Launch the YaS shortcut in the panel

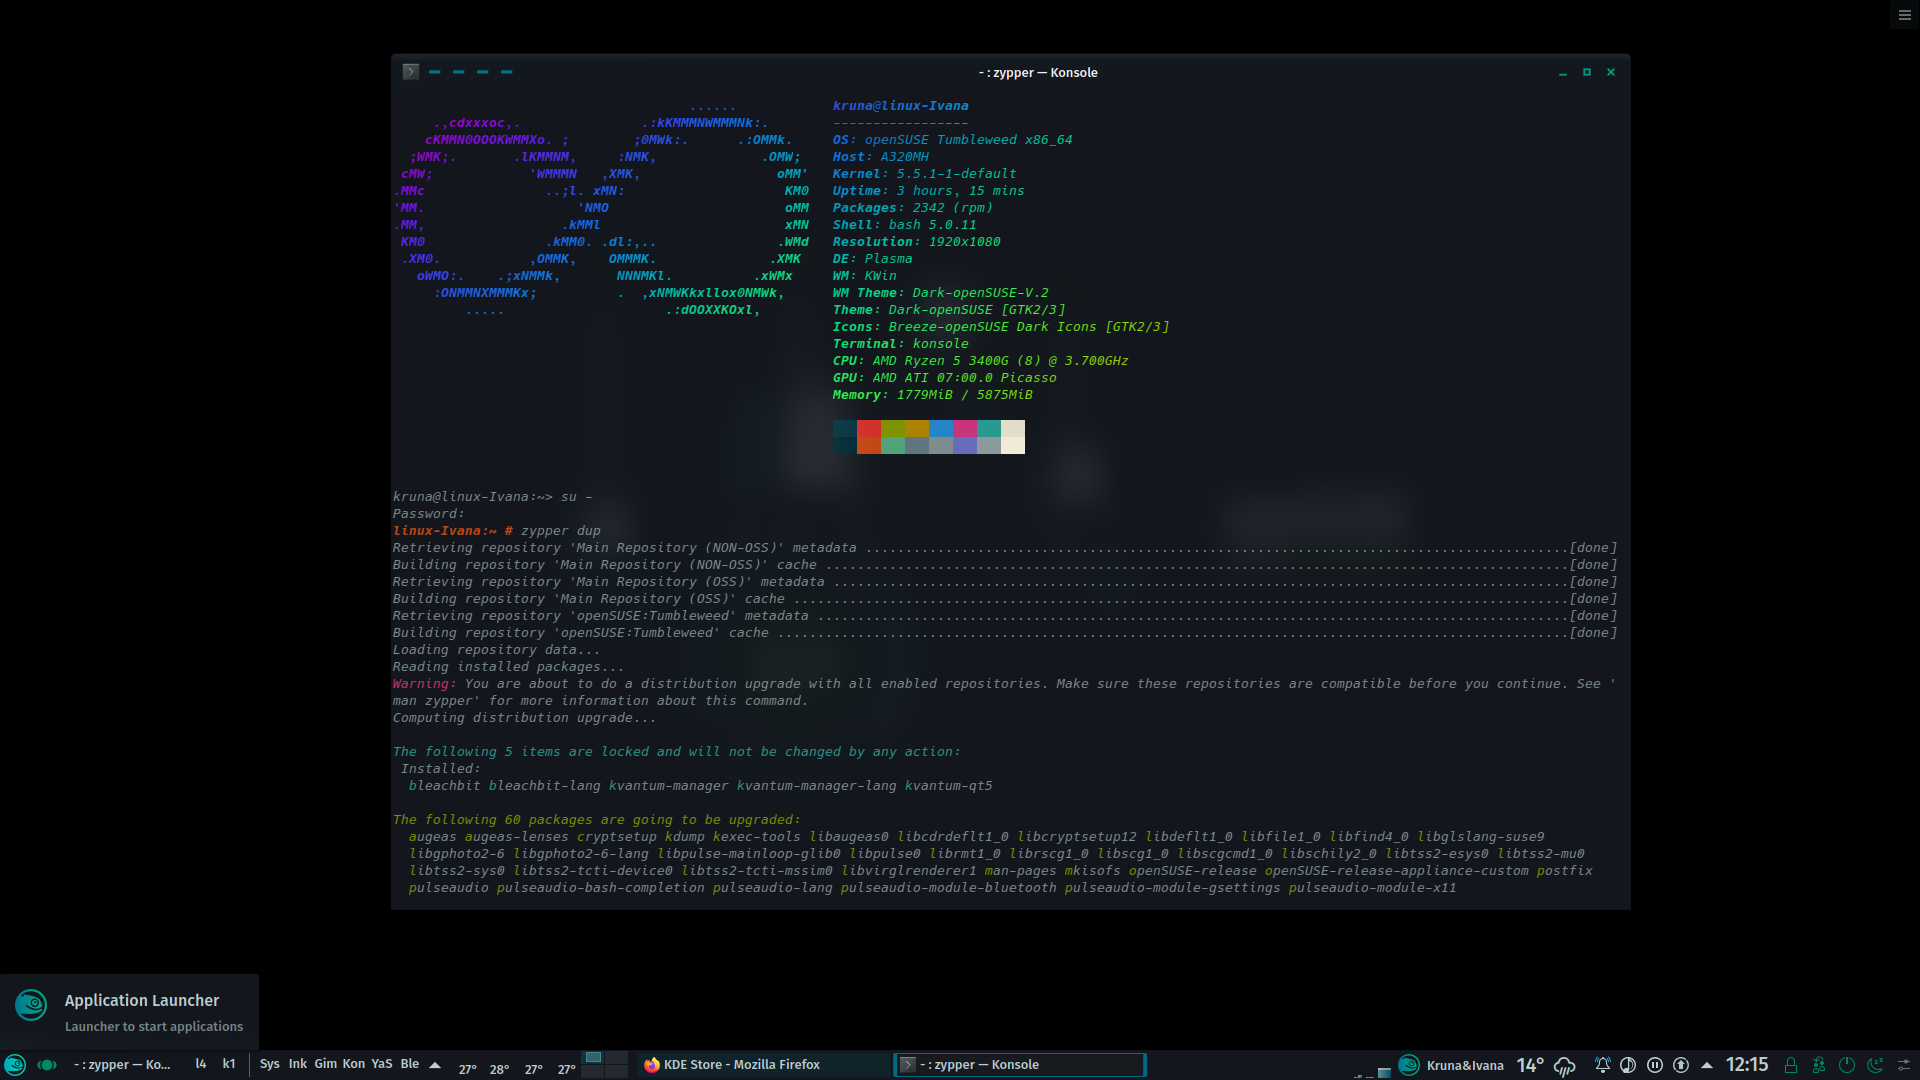click(382, 1064)
